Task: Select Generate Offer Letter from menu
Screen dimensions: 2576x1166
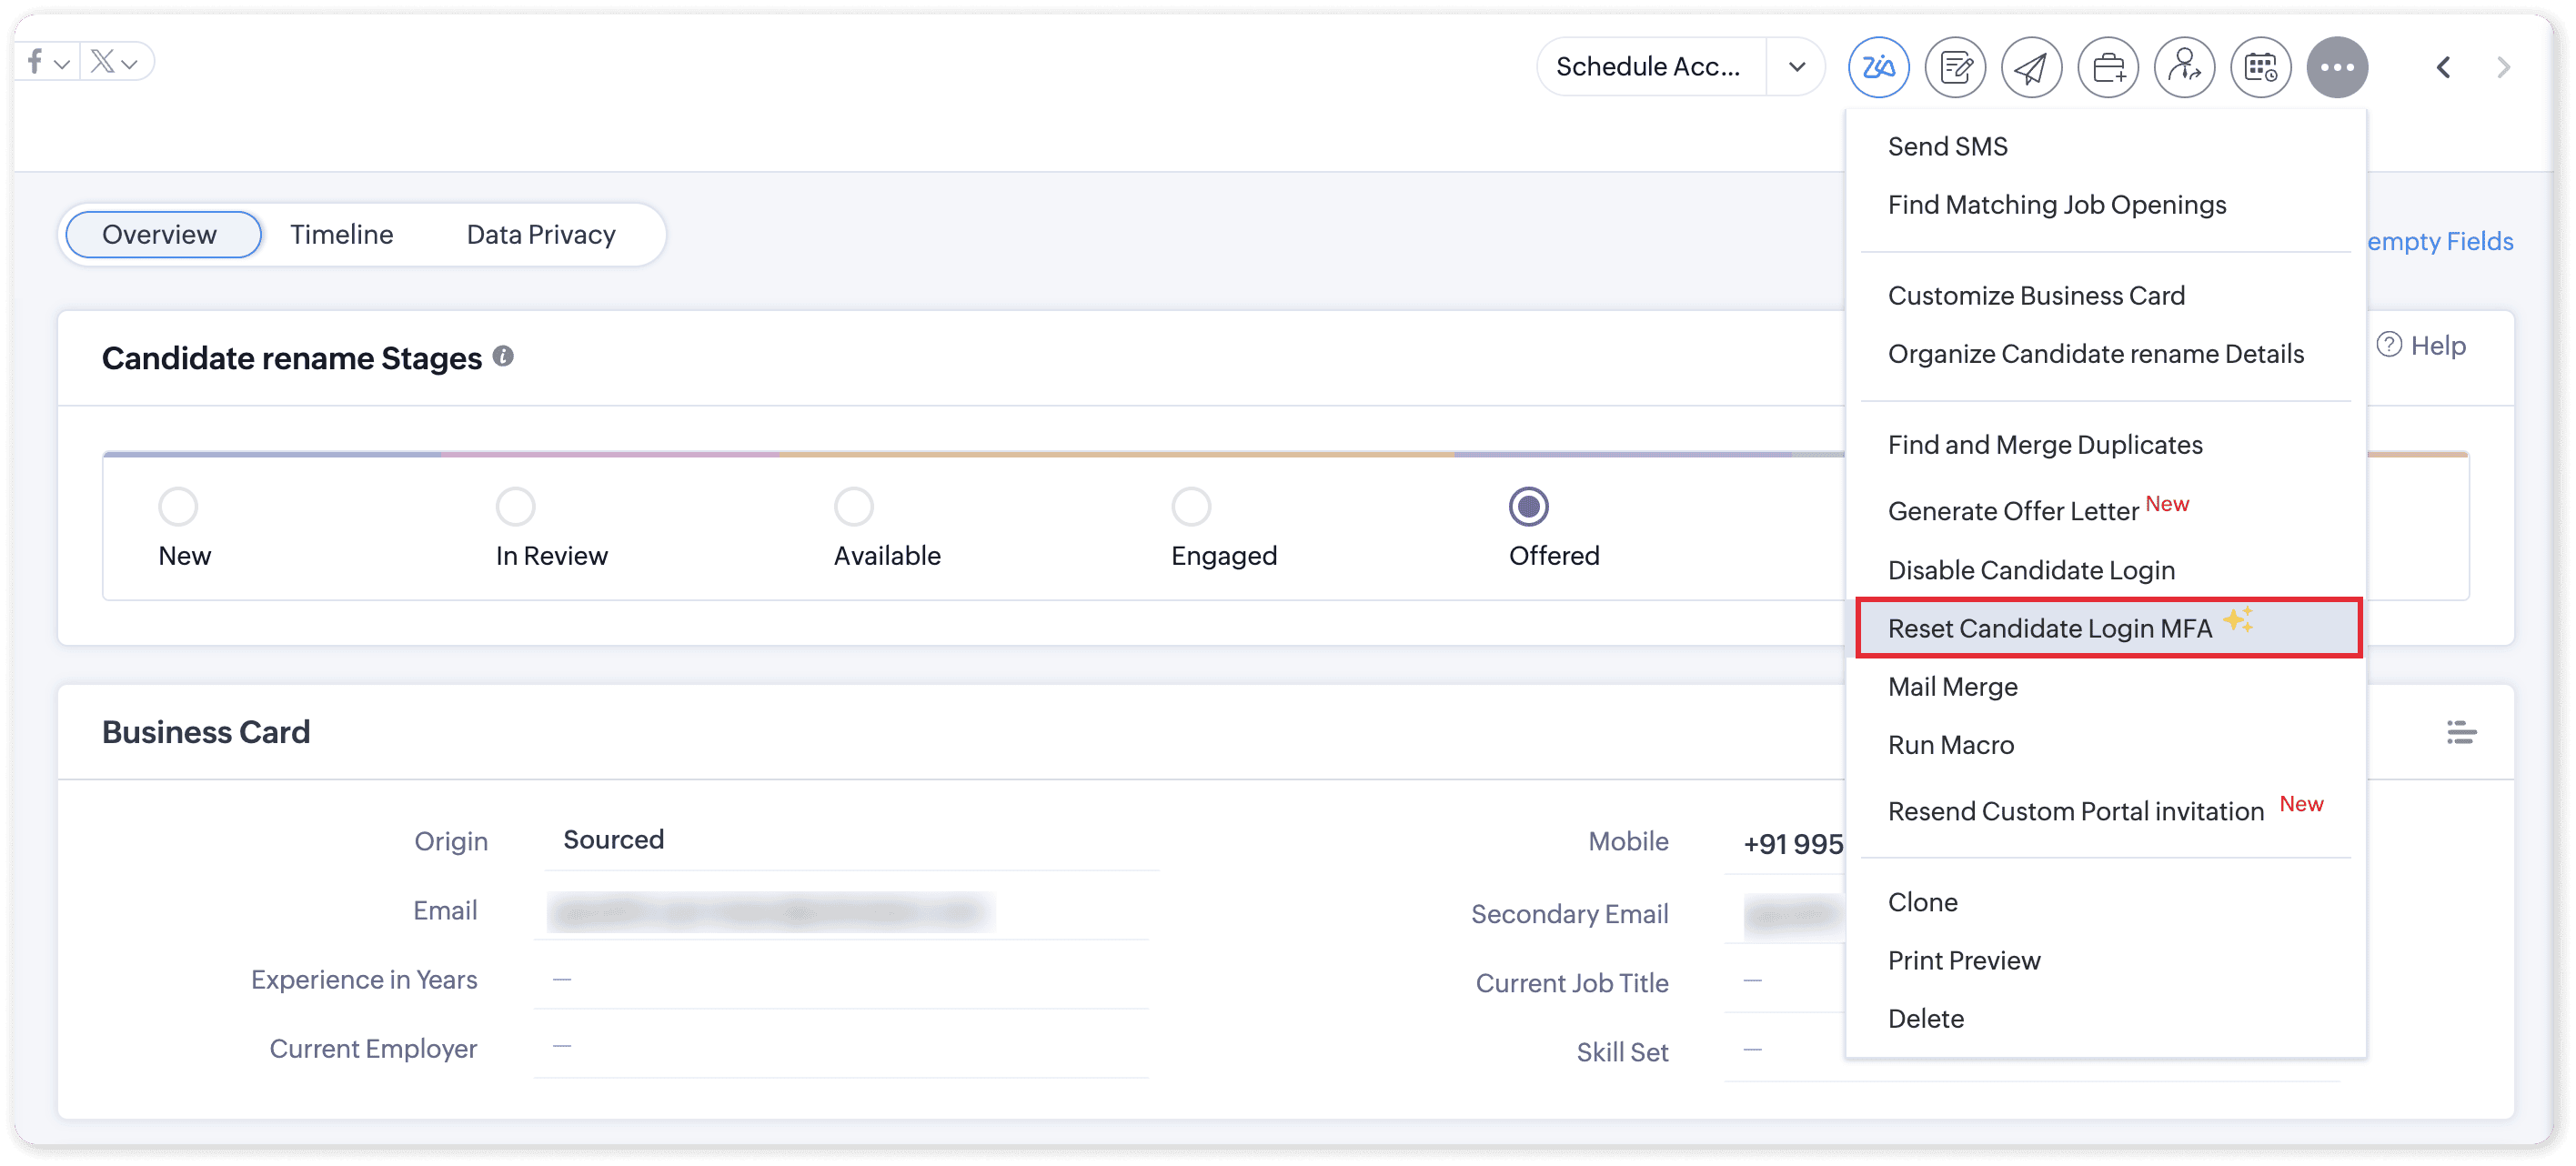Action: (x=2012, y=511)
